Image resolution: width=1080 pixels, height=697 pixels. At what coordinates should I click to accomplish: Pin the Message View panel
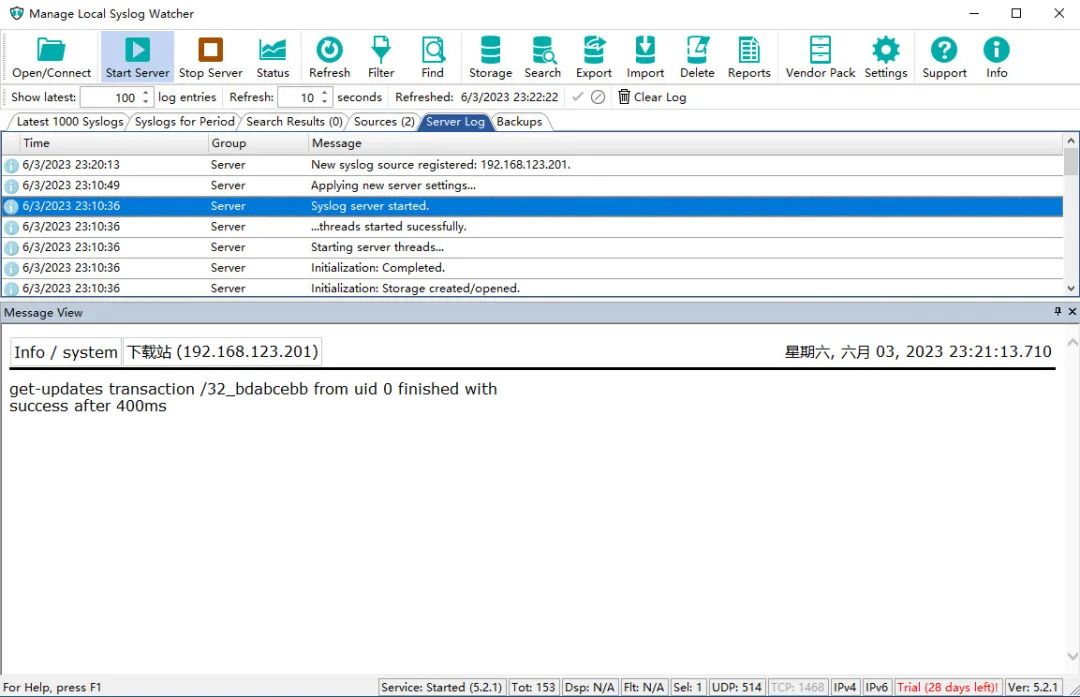tap(1058, 312)
